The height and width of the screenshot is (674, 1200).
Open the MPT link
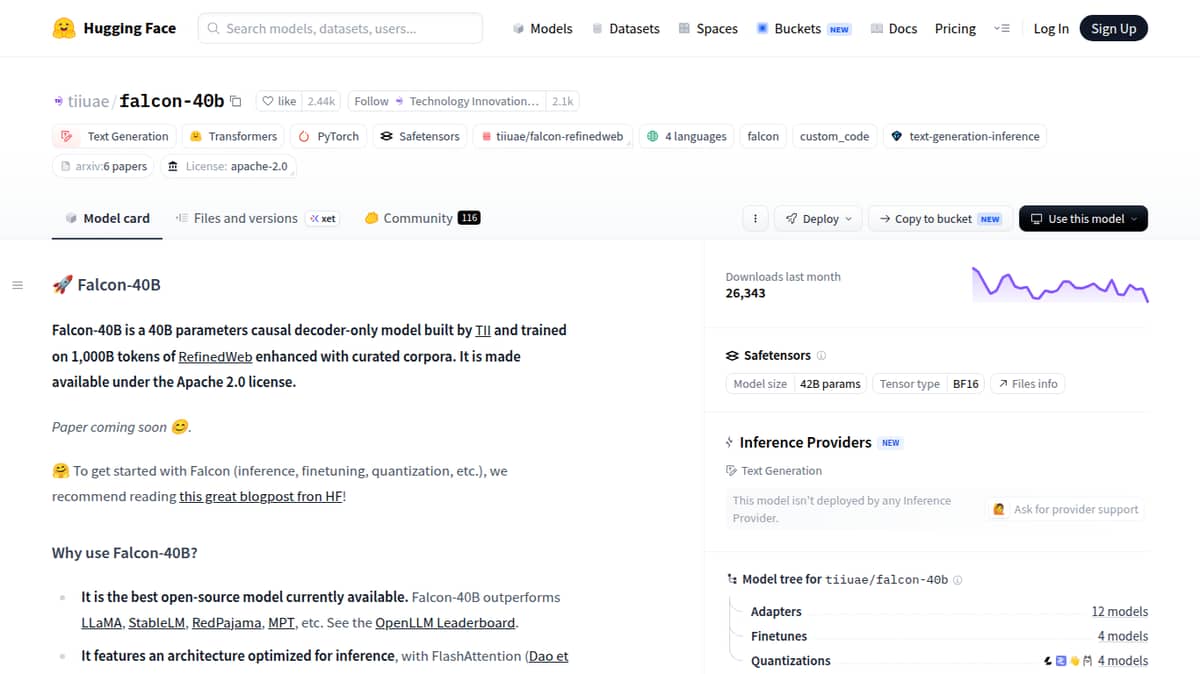281,622
